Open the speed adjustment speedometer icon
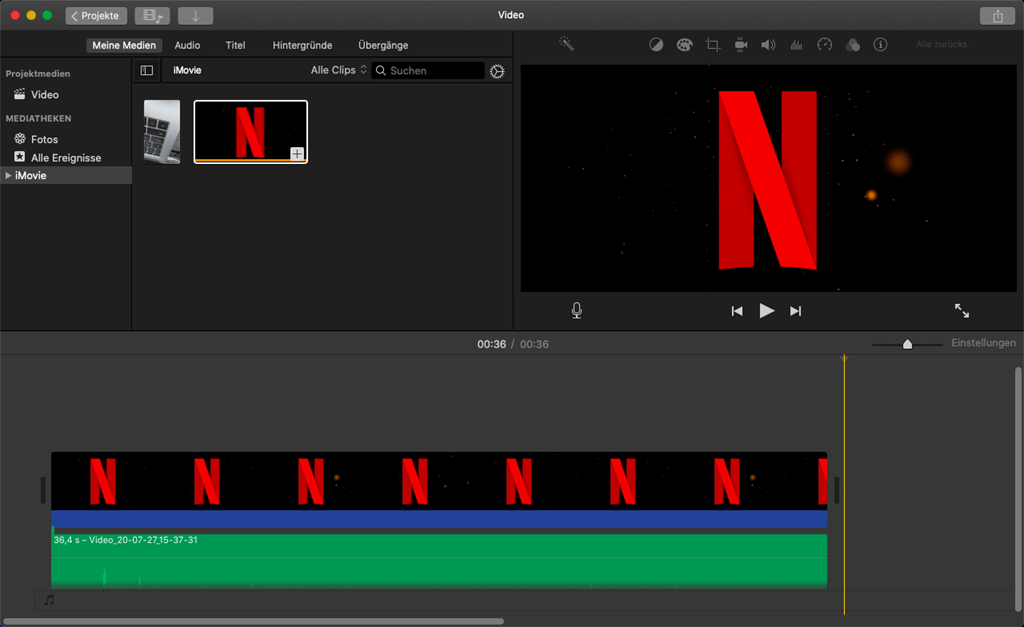The image size is (1024, 627). pos(824,44)
